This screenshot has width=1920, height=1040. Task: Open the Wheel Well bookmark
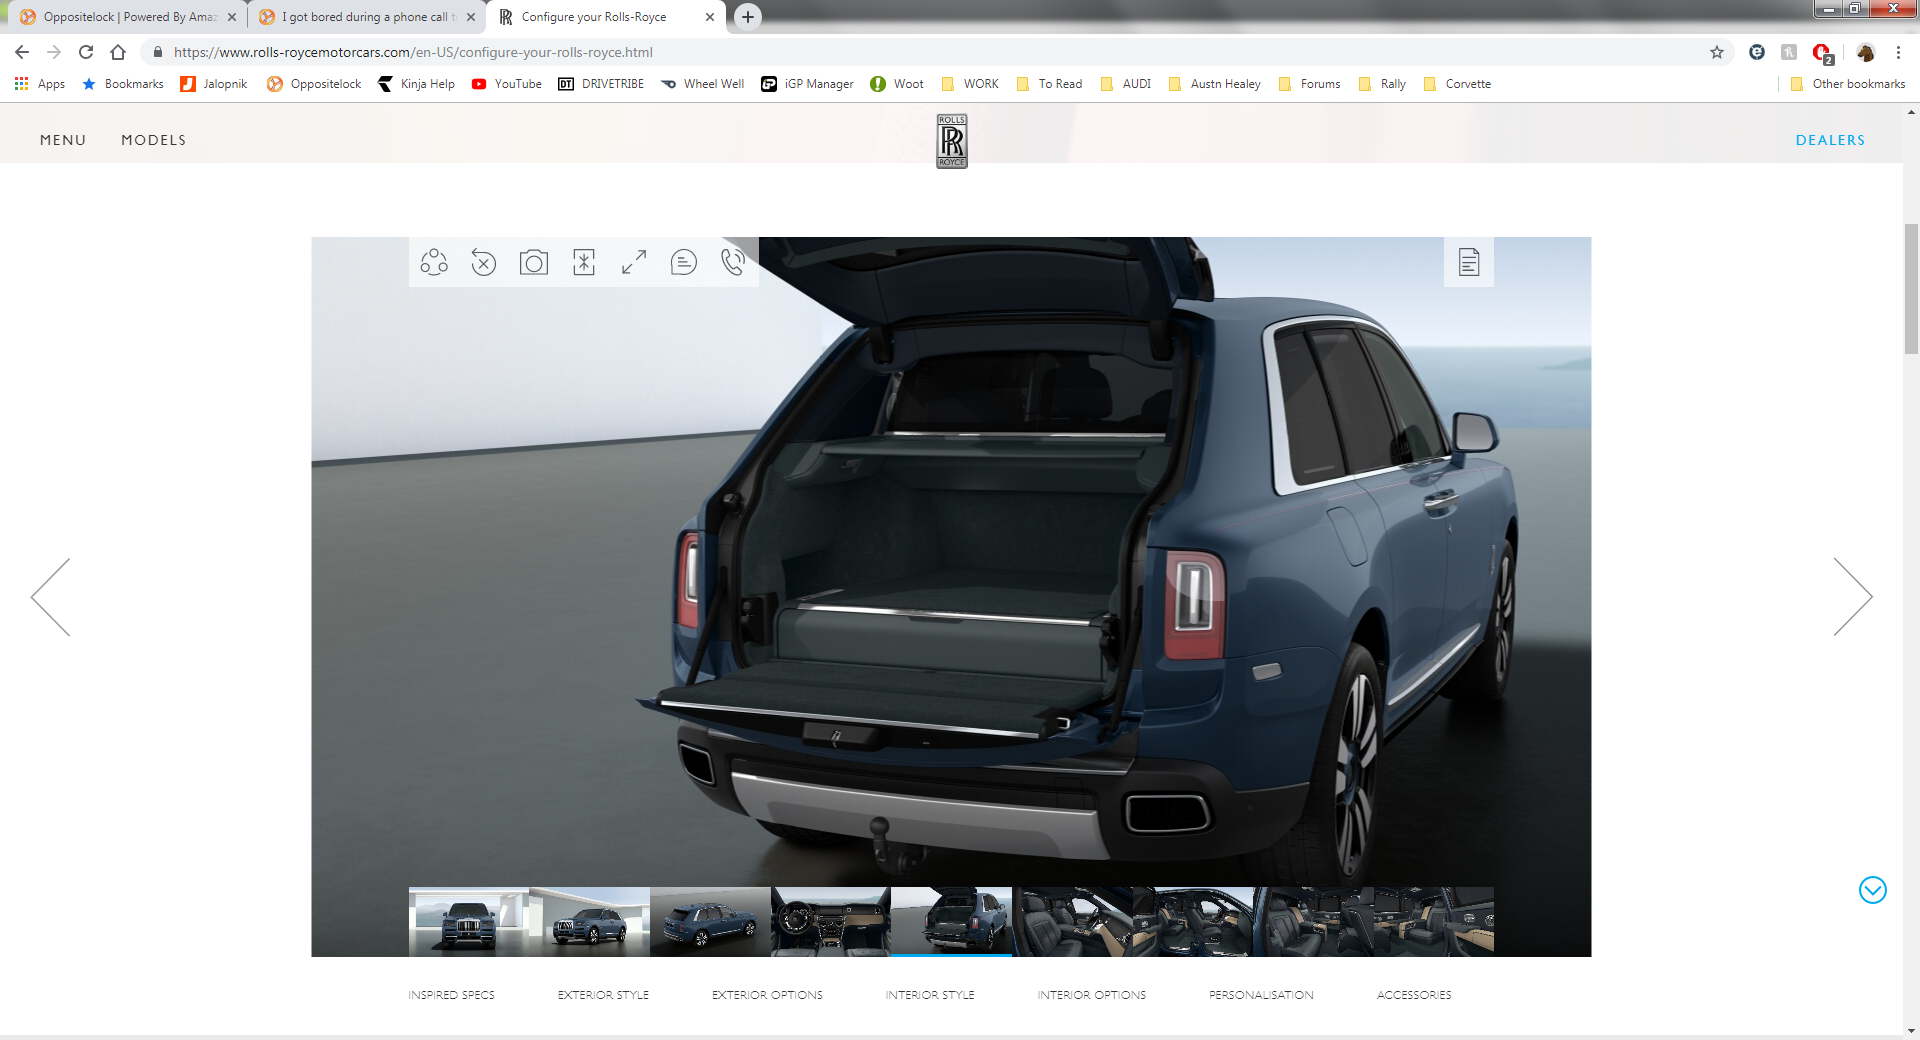(x=703, y=84)
